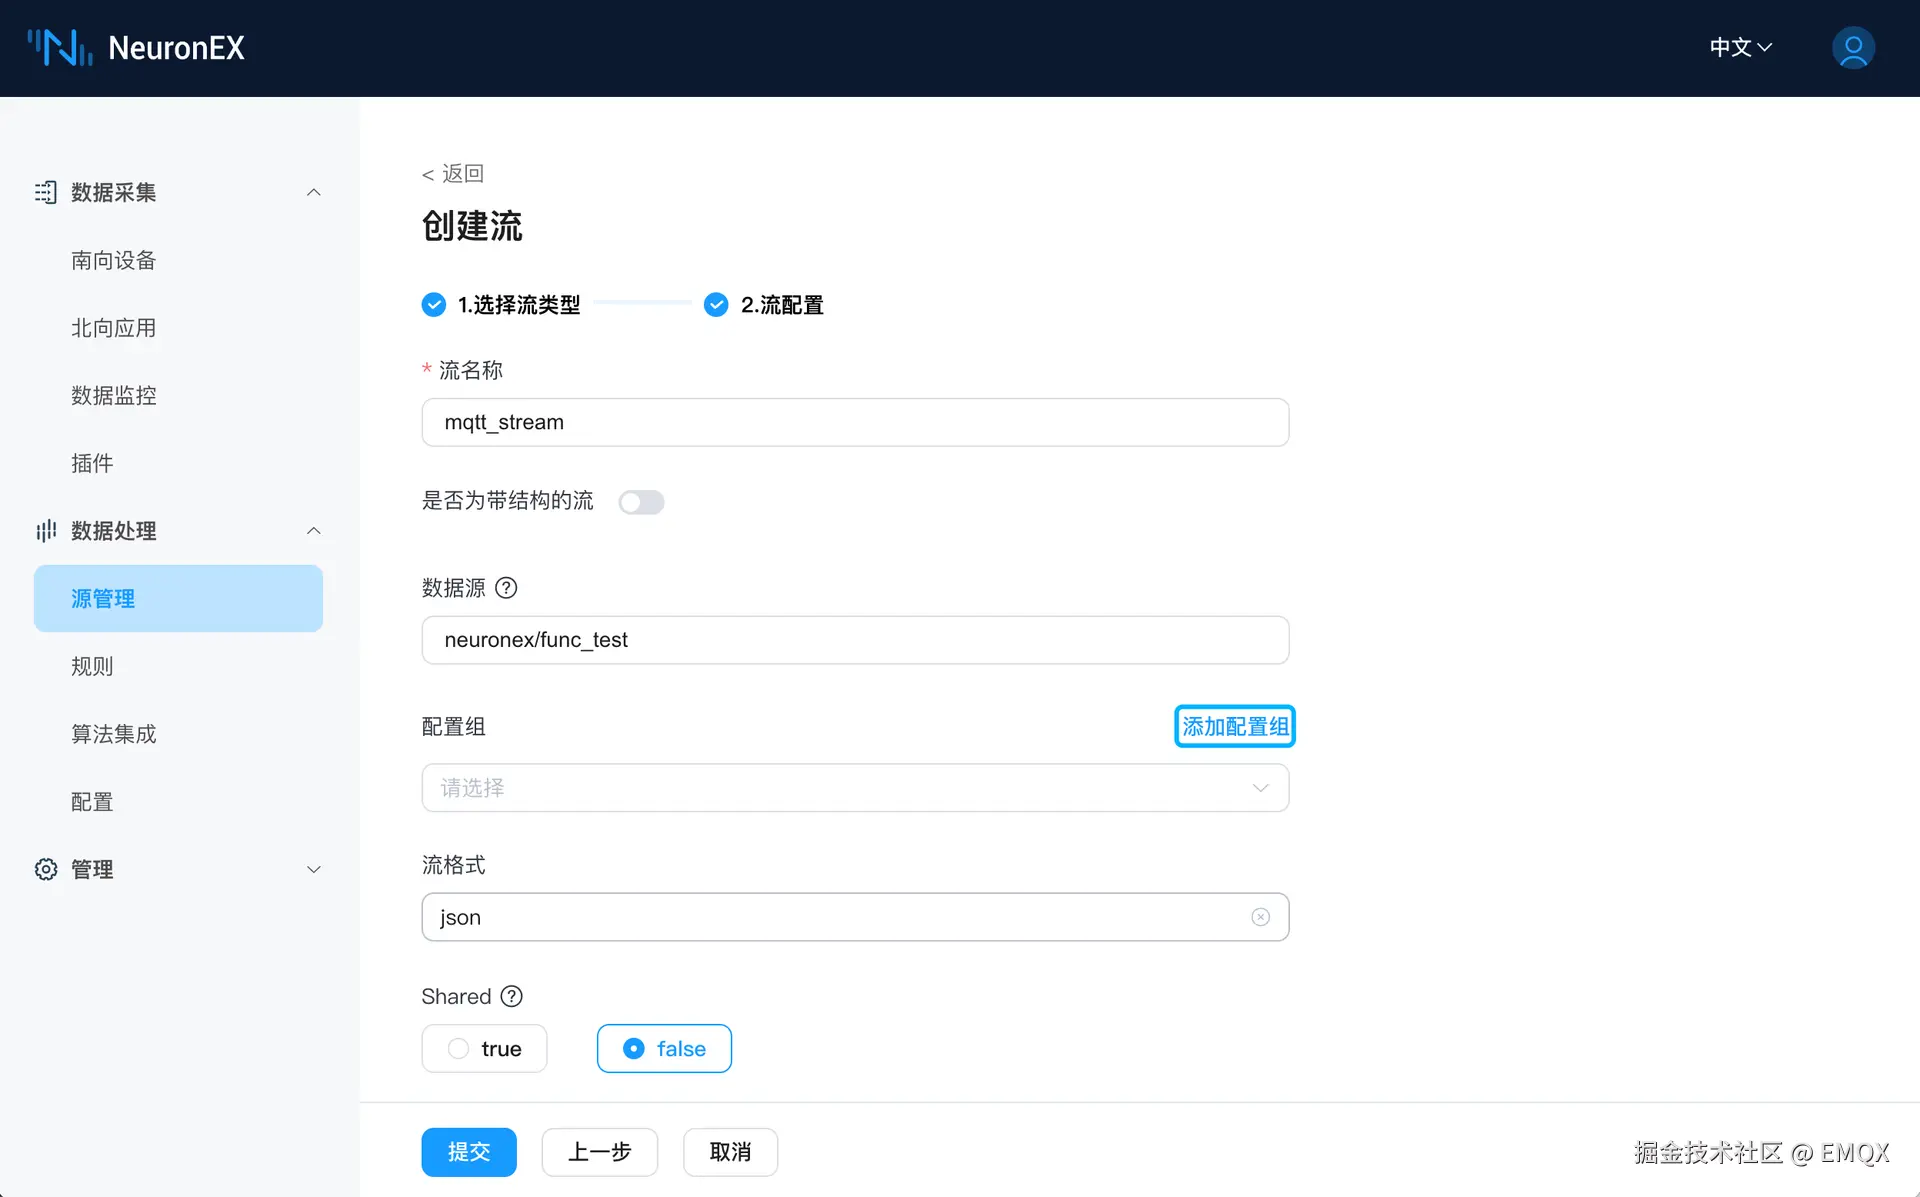
Task: Open the help tooltip next to Shared
Action: (x=512, y=996)
